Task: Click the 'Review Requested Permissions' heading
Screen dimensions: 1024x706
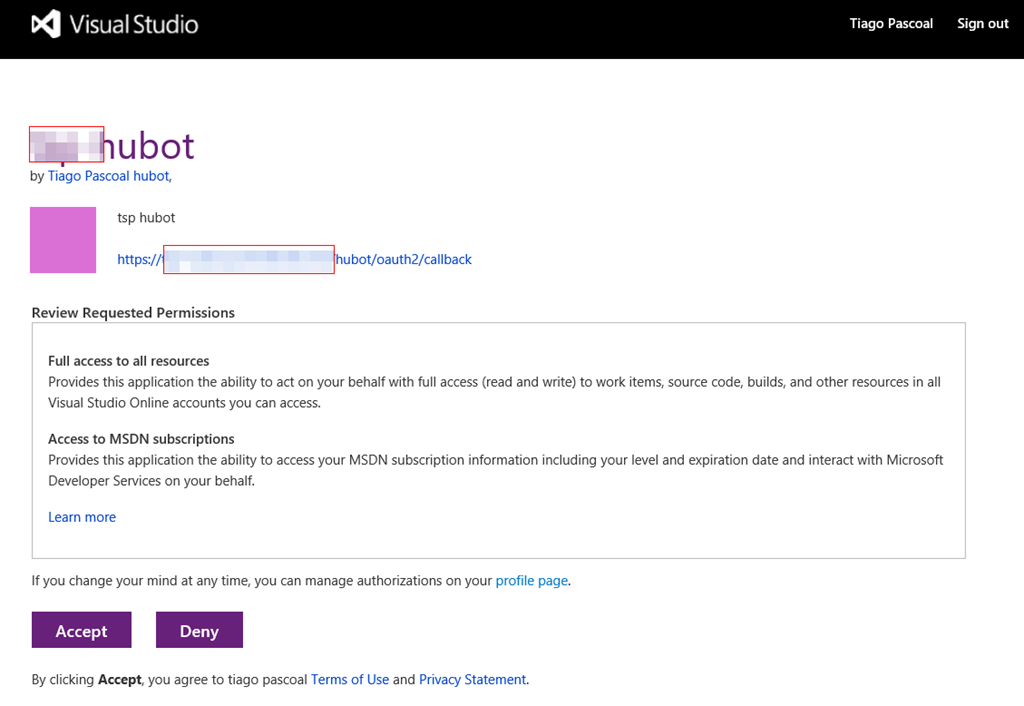Action: tap(133, 313)
